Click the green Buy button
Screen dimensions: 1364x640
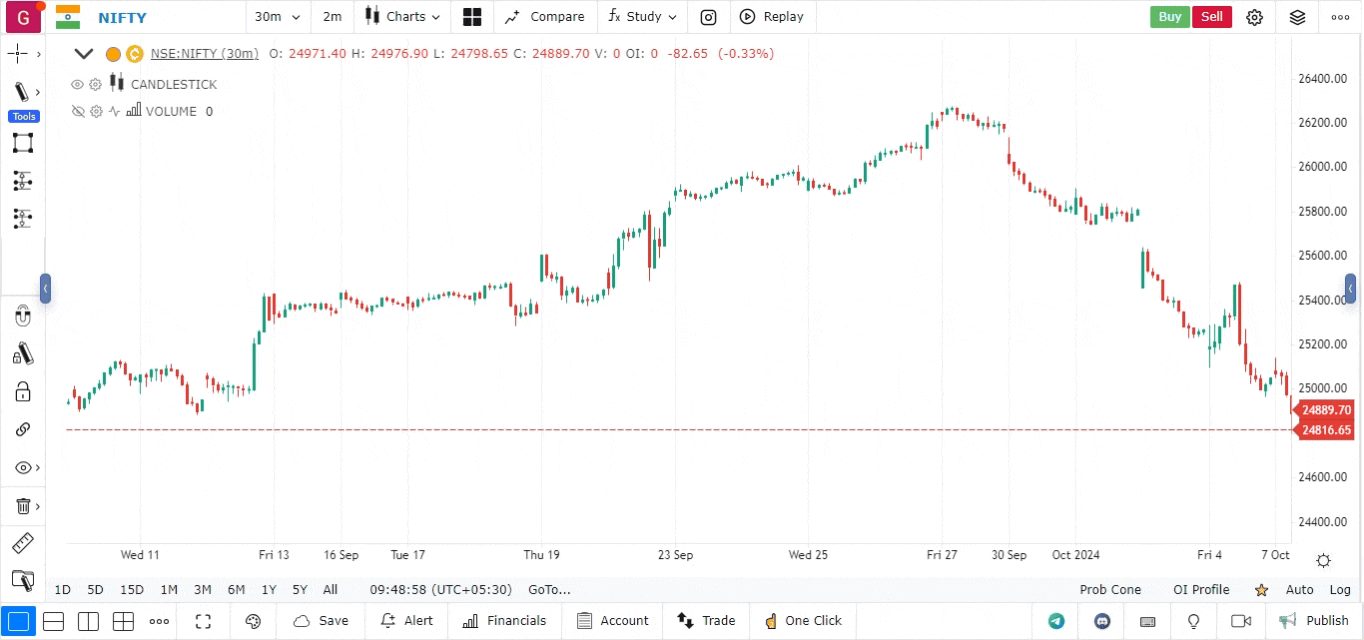point(1169,17)
